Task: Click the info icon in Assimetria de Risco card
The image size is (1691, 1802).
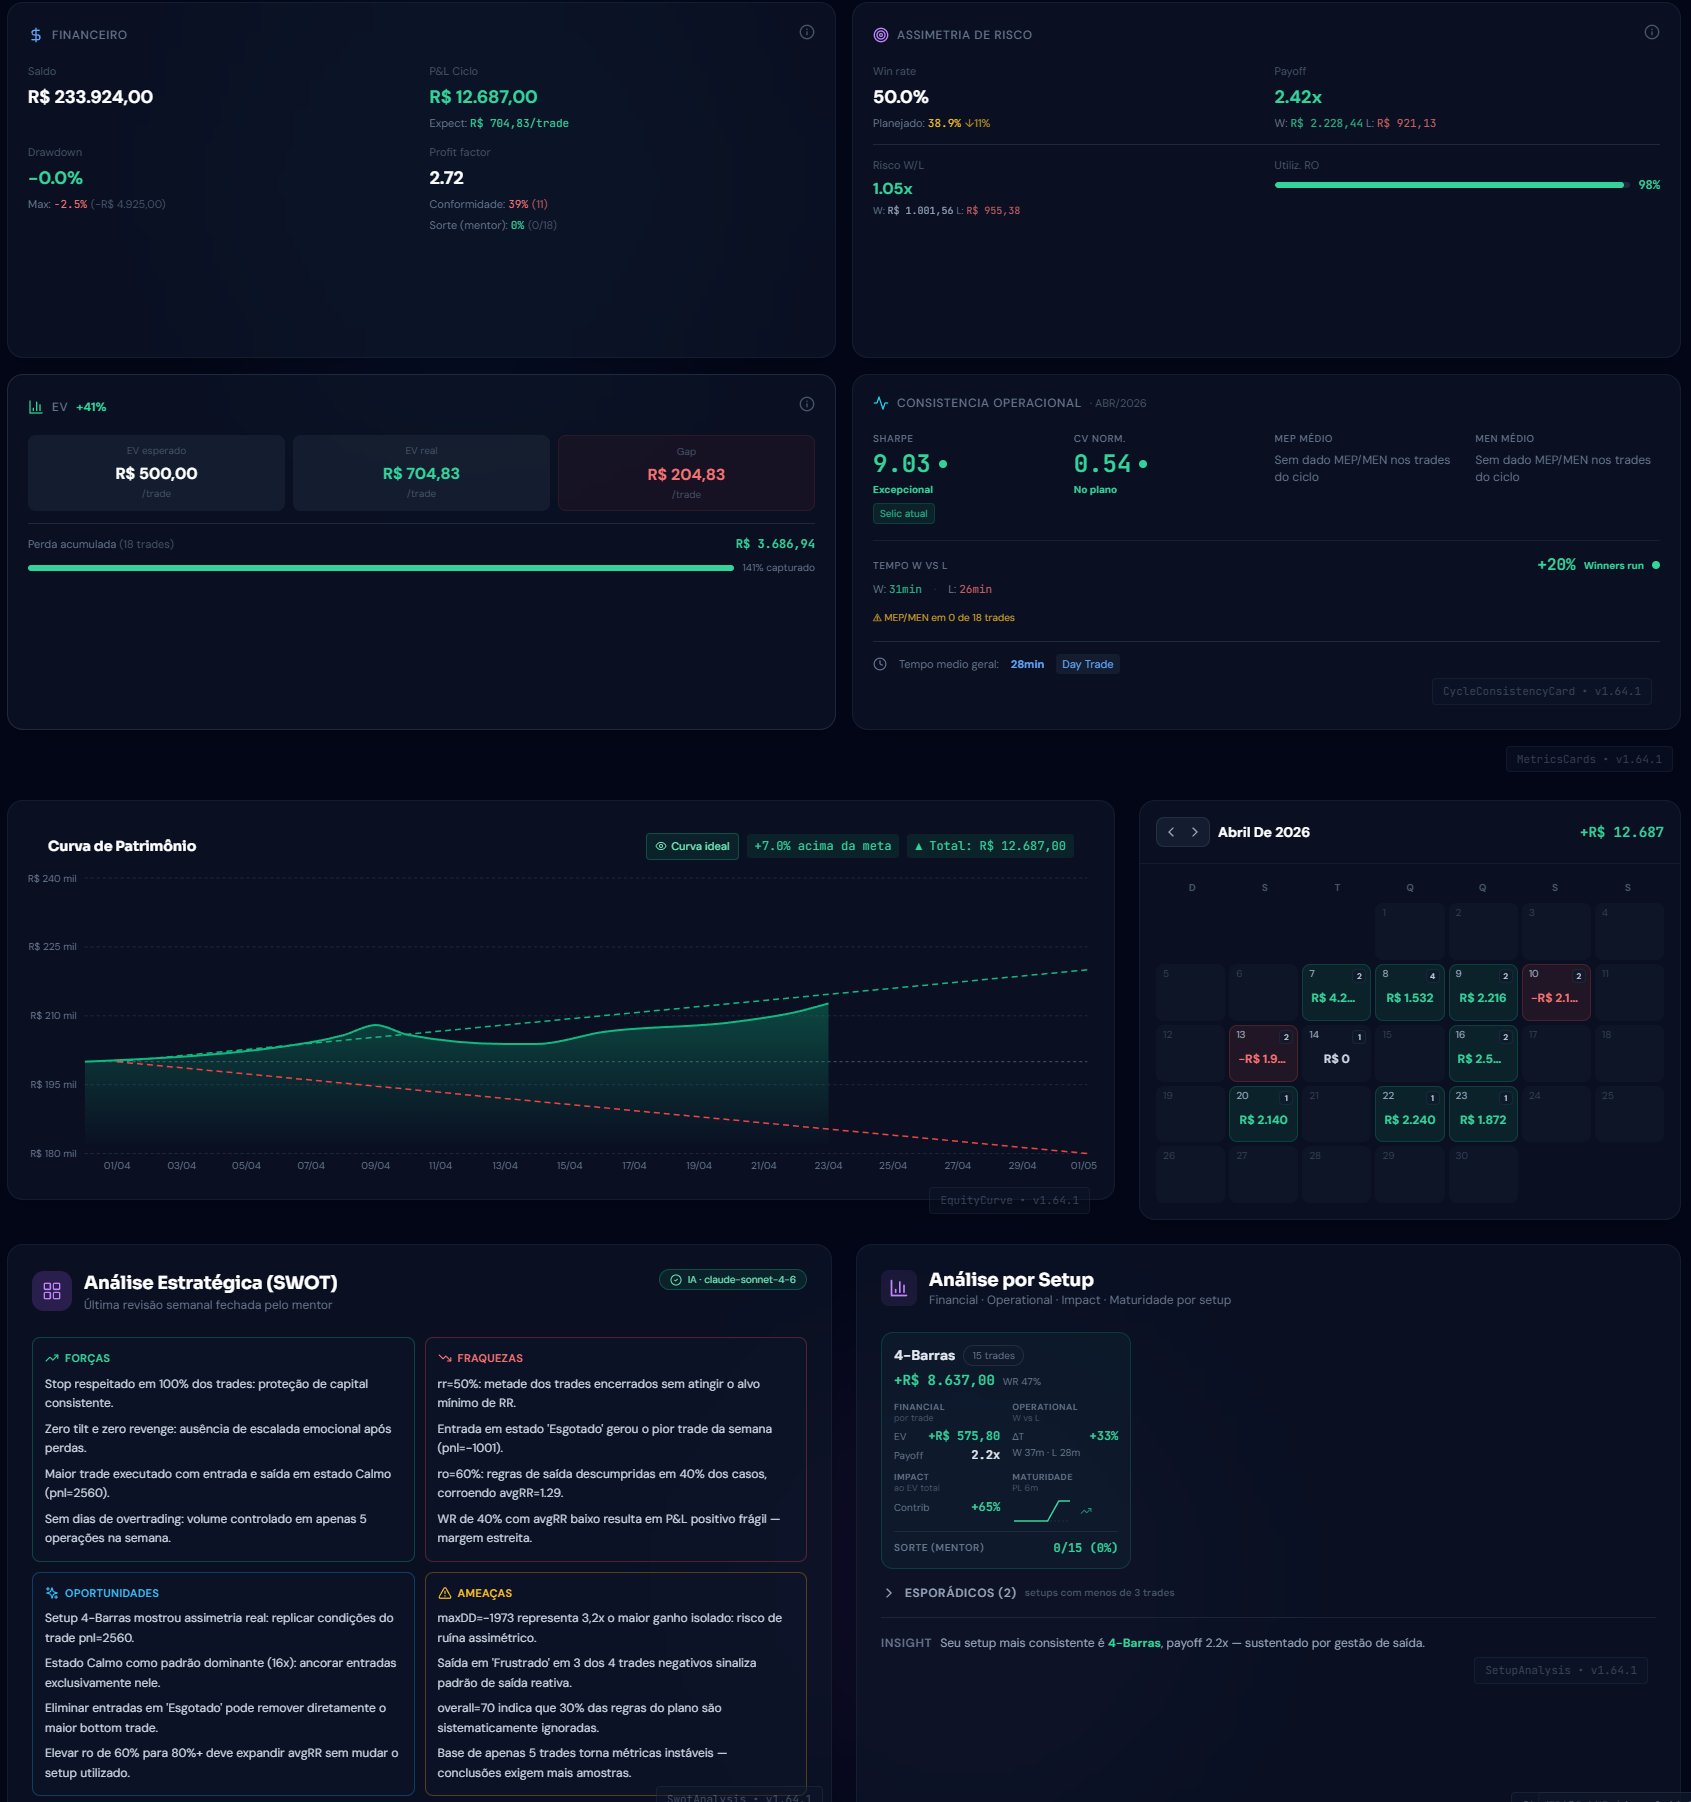Action: tap(1651, 32)
